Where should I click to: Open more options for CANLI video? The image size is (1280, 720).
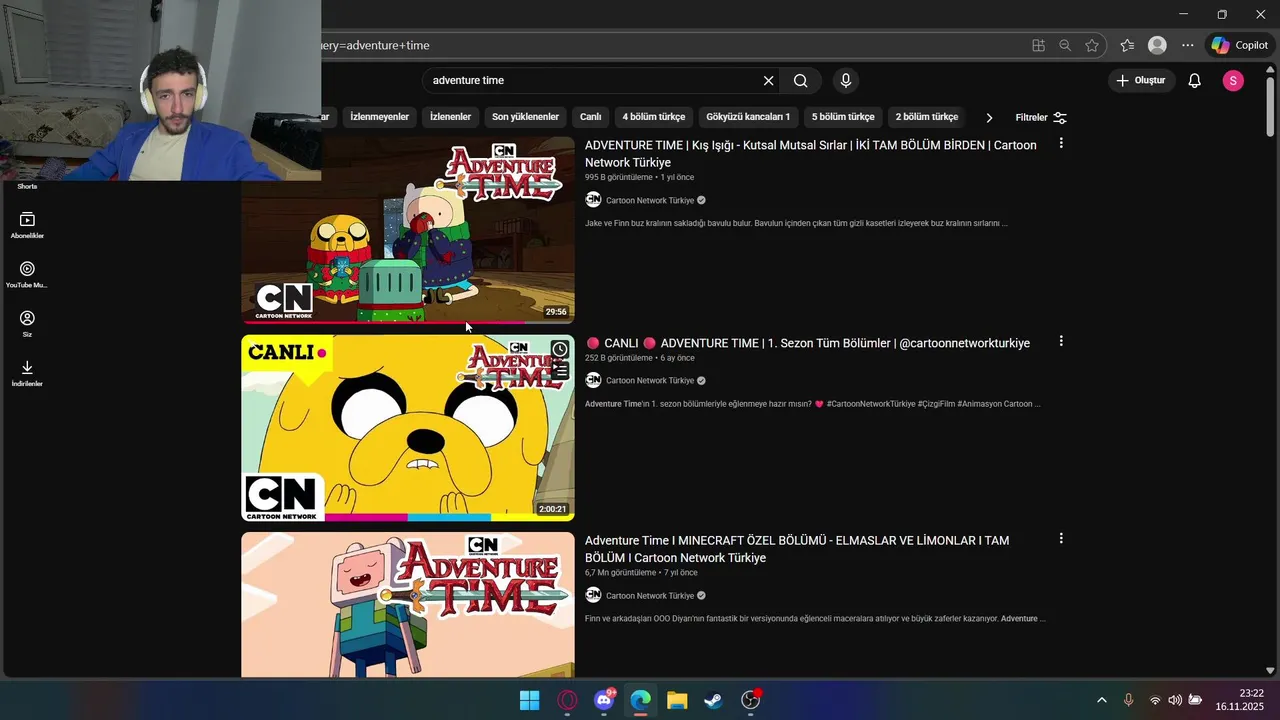pyautogui.click(x=1061, y=341)
